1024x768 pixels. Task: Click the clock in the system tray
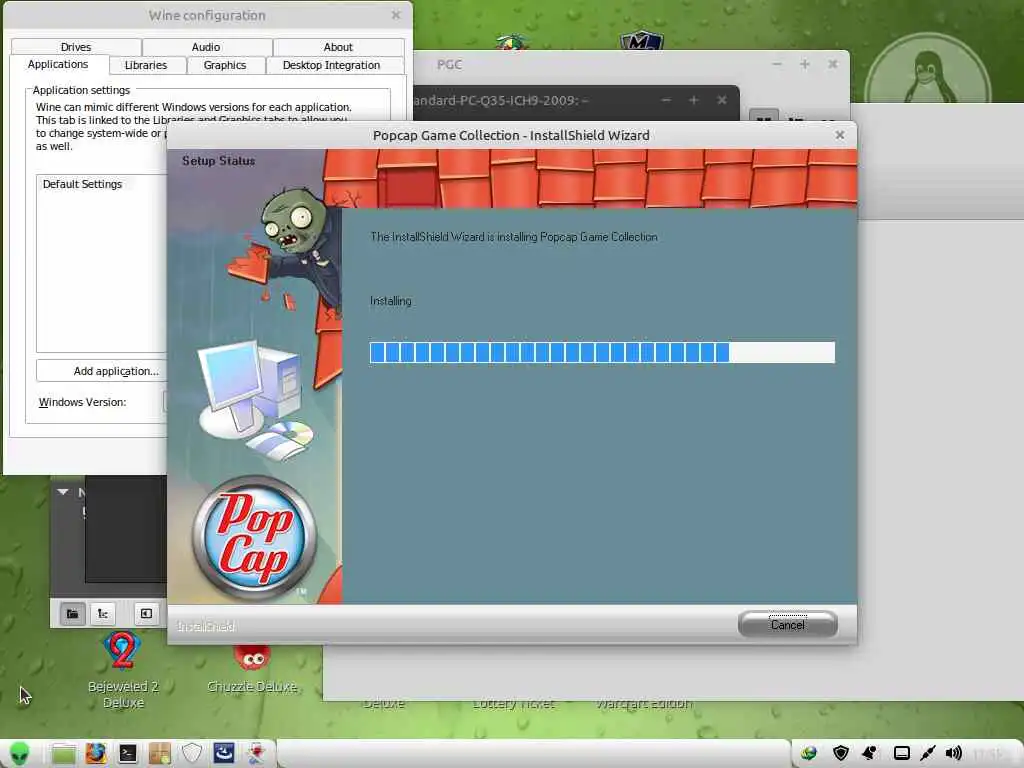tap(987, 754)
